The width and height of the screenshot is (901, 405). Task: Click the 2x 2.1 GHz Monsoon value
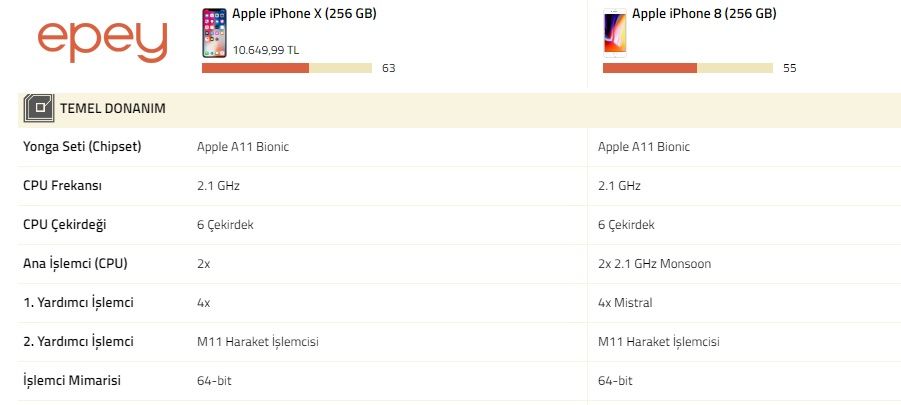[x=654, y=264]
